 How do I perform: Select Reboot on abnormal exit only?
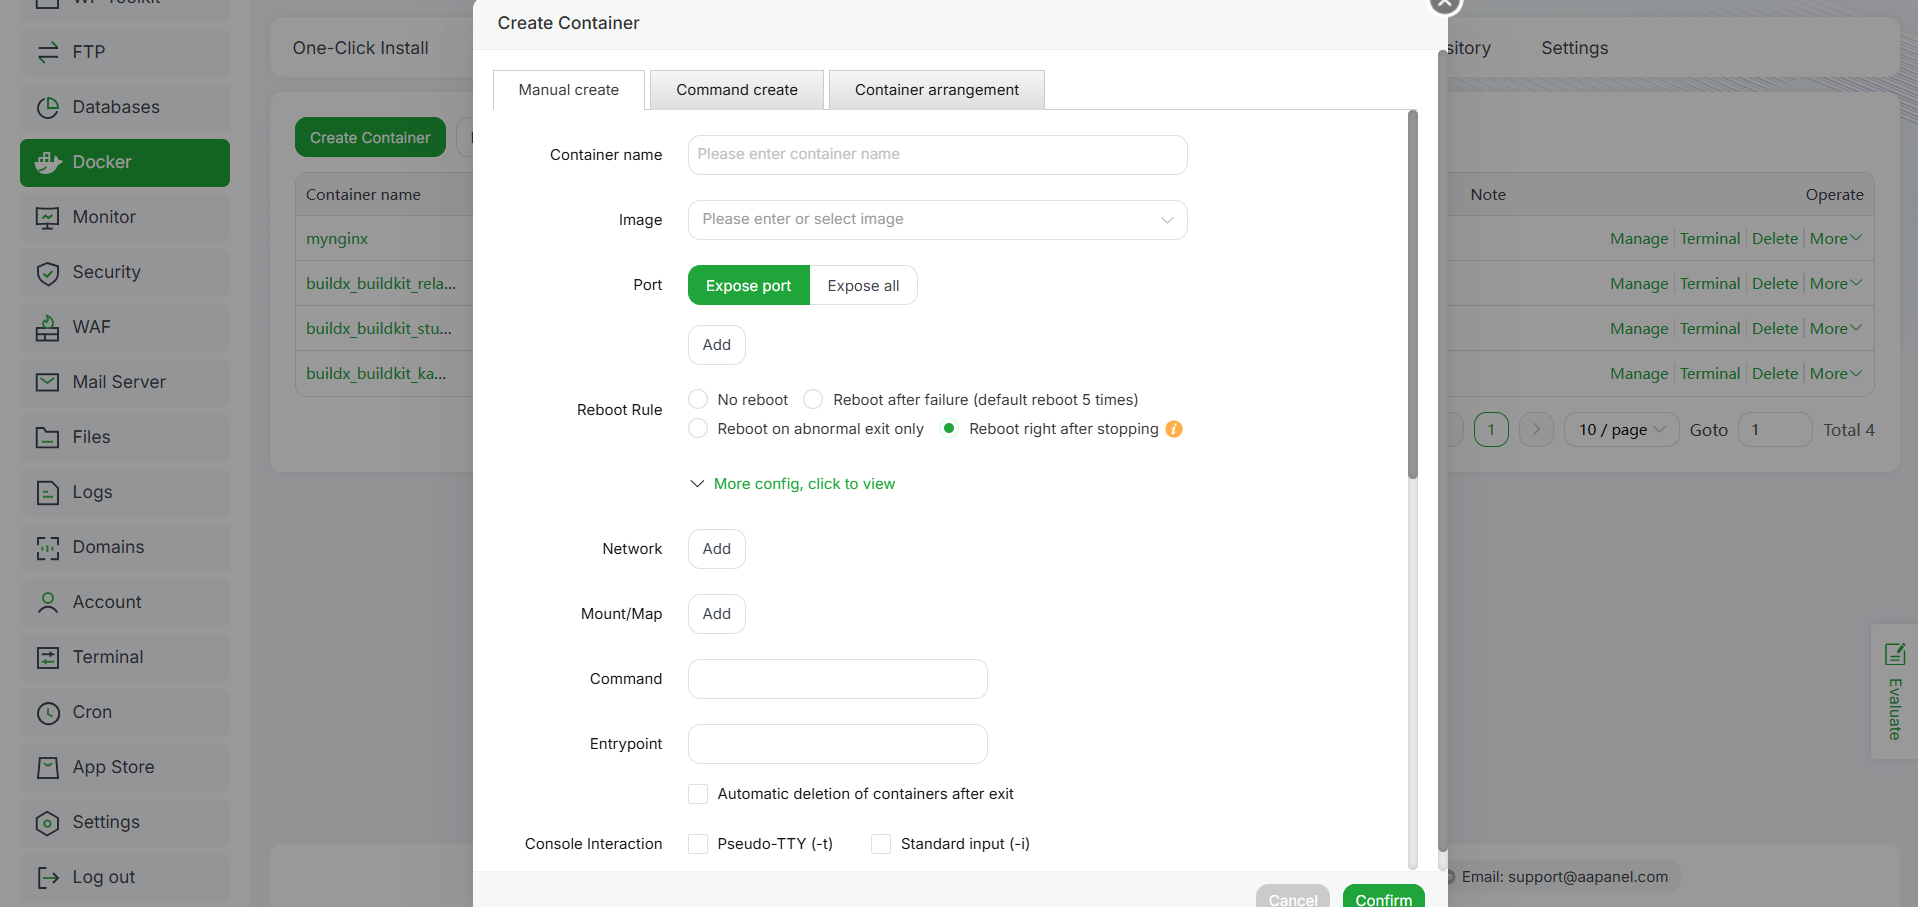pos(698,428)
